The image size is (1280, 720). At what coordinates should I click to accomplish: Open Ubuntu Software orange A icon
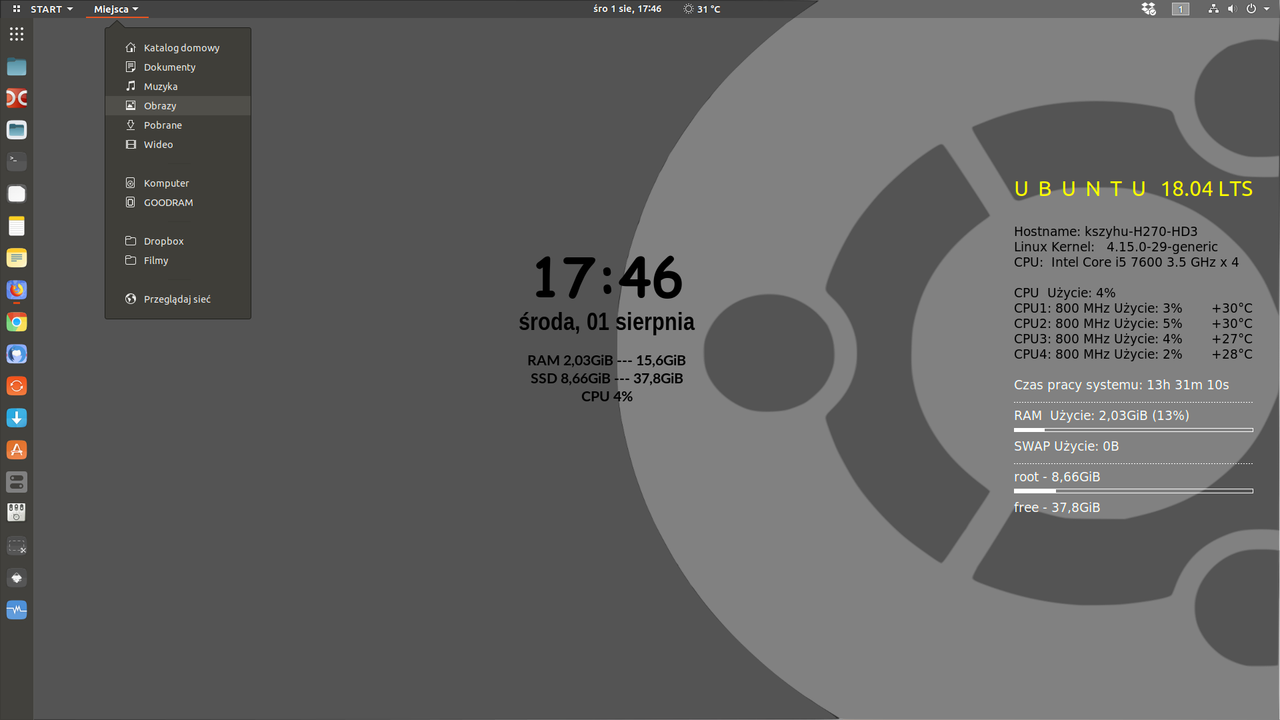pyautogui.click(x=16, y=450)
